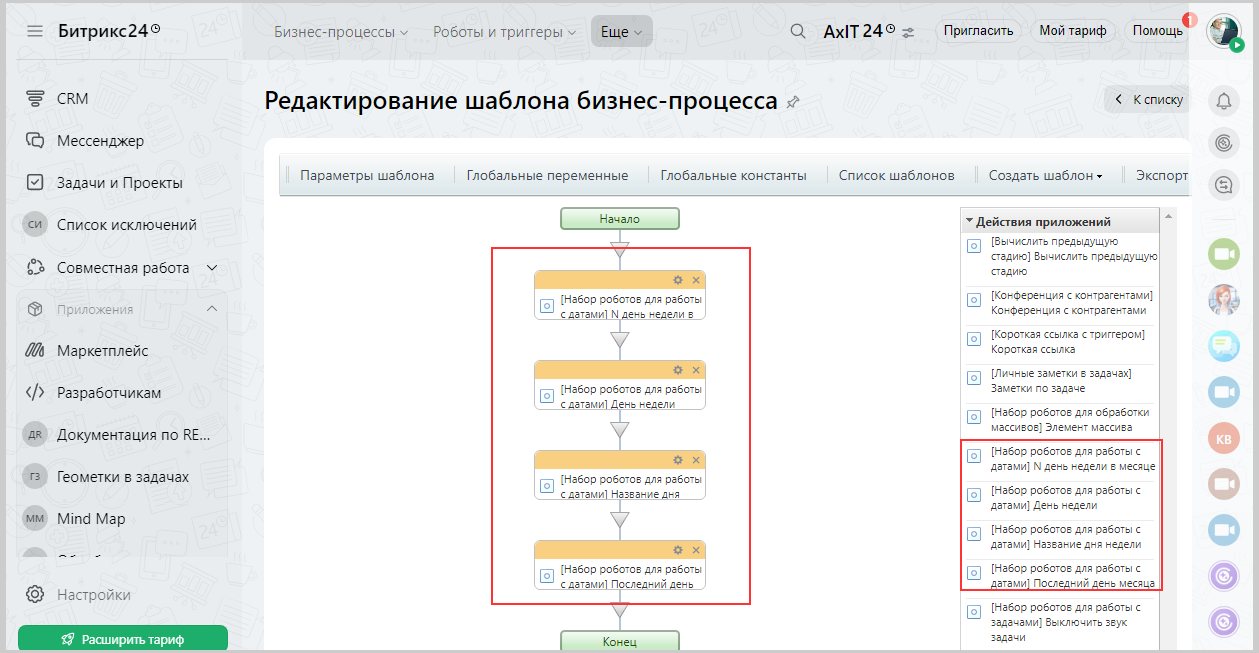
Task: Open settings gear of N день недели block
Action: pyautogui.click(x=678, y=280)
